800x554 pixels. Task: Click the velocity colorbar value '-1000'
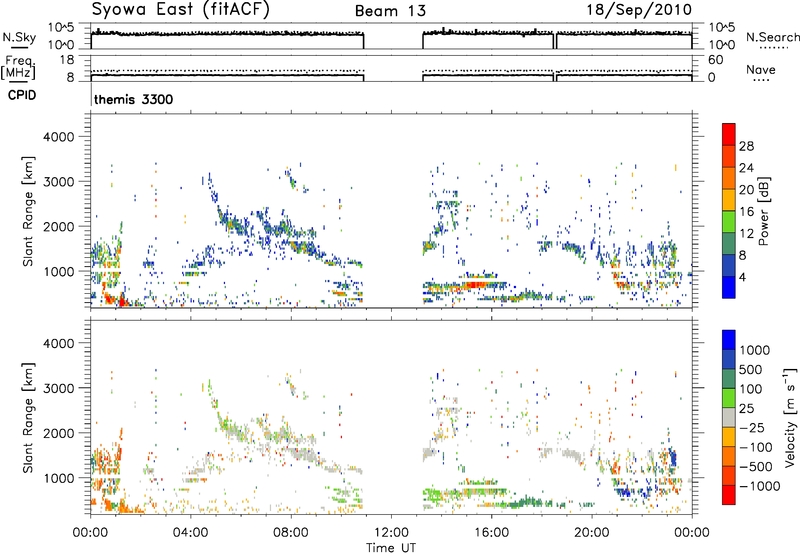pyautogui.click(x=760, y=486)
